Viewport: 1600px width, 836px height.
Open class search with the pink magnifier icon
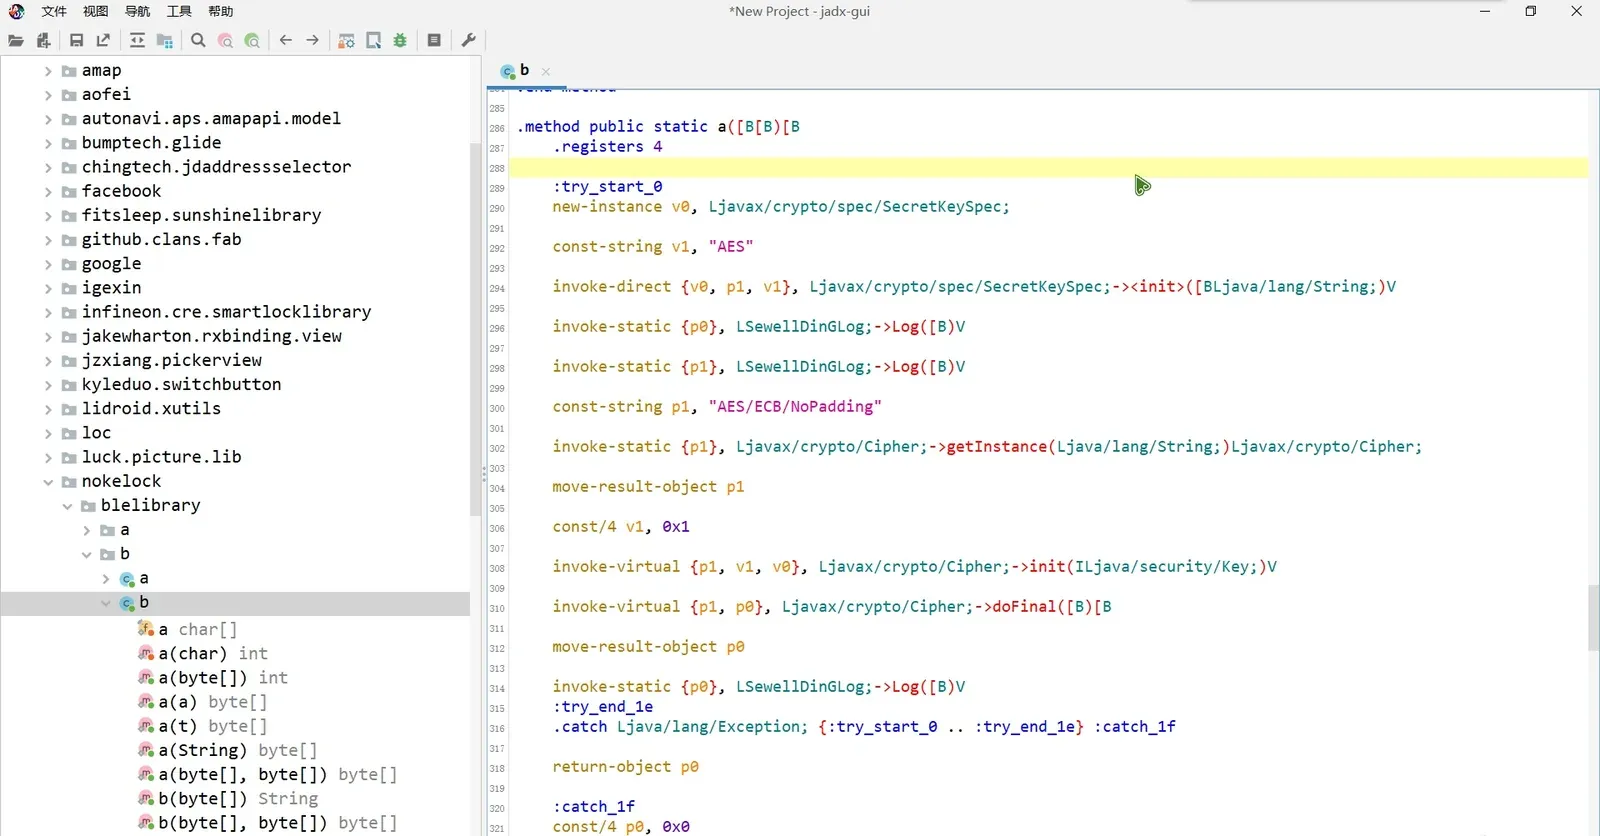click(x=225, y=41)
